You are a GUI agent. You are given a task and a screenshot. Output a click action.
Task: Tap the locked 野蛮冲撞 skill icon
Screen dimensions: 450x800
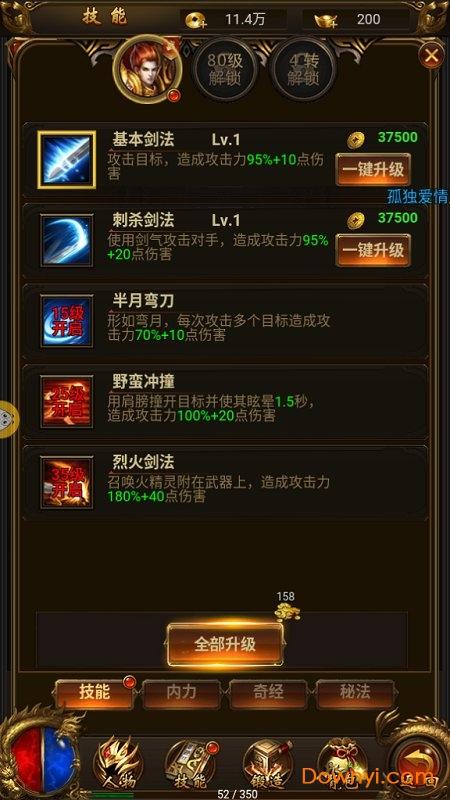tap(67, 402)
